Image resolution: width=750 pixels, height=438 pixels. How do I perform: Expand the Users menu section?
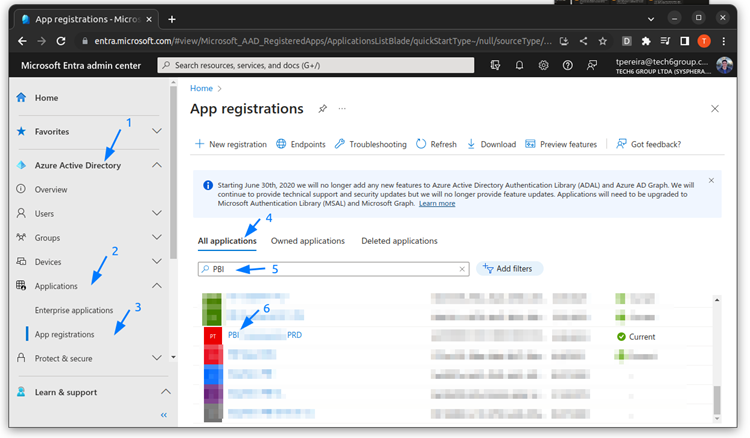click(x=156, y=213)
